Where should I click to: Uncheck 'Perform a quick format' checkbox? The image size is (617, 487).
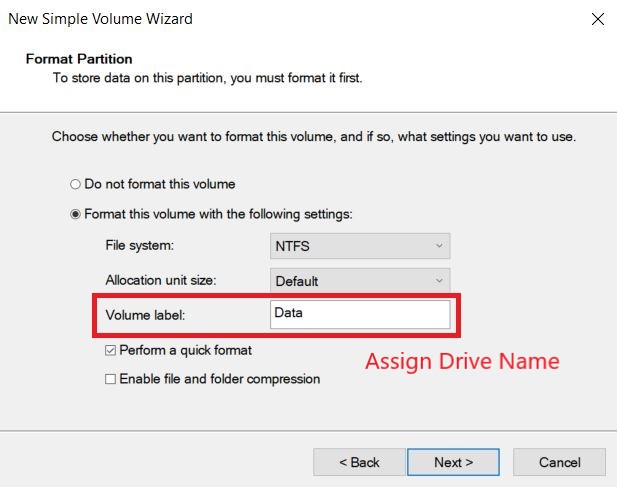point(111,350)
